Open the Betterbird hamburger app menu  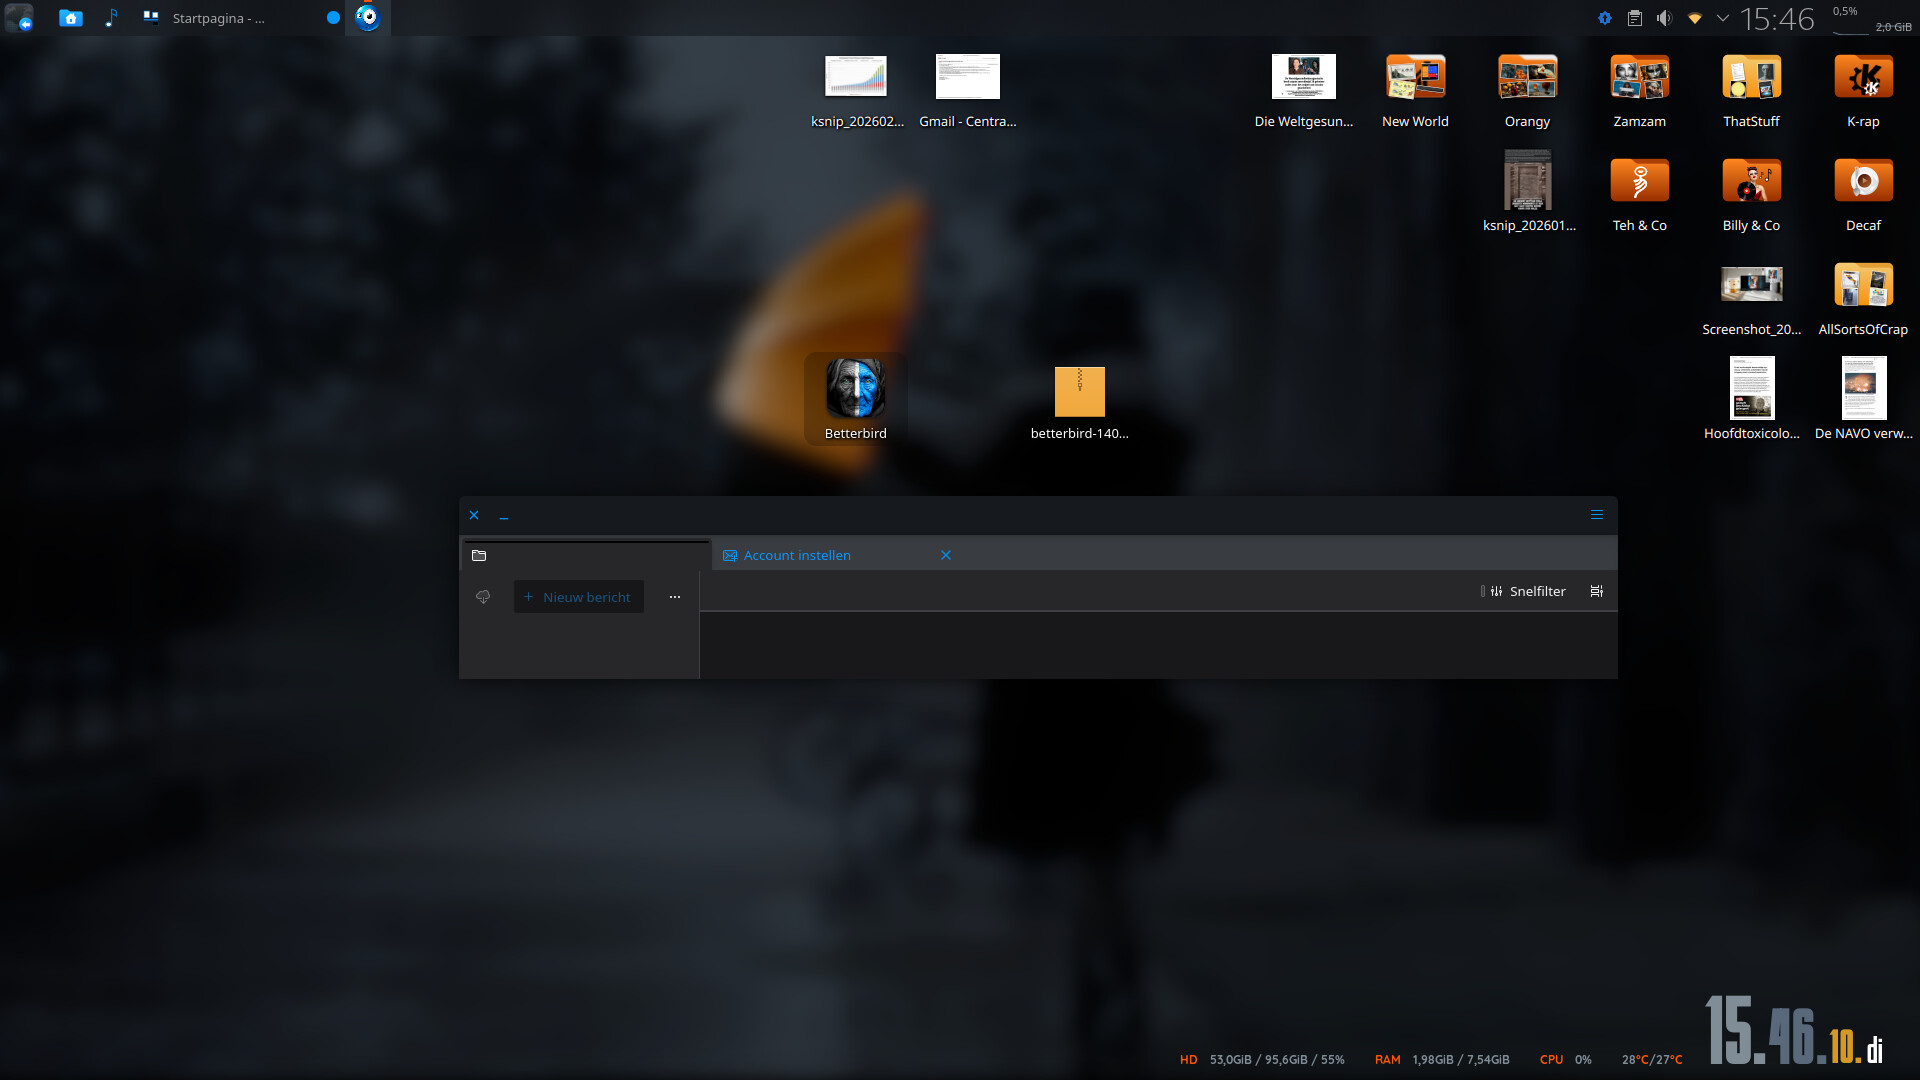1597,515
